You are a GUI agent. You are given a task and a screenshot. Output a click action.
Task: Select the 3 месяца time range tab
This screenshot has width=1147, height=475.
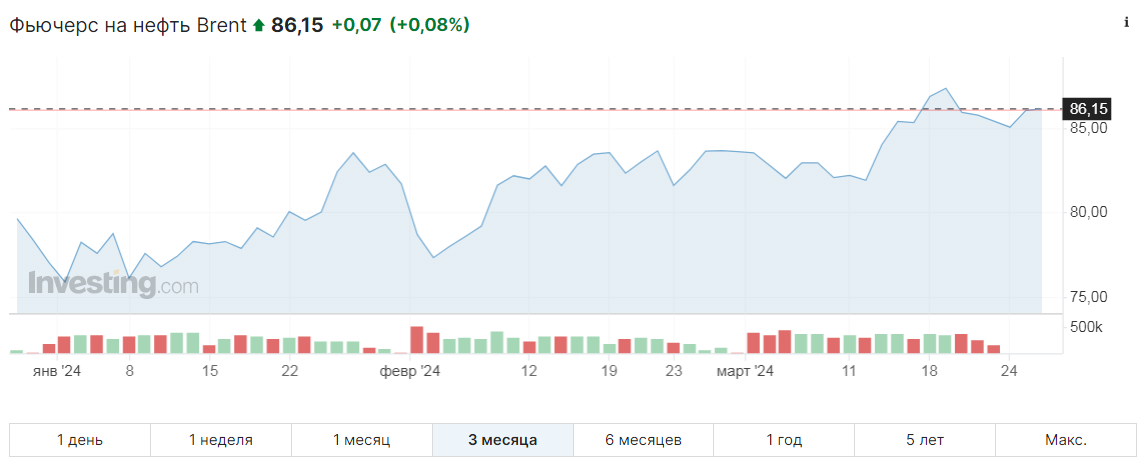coord(503,440)
